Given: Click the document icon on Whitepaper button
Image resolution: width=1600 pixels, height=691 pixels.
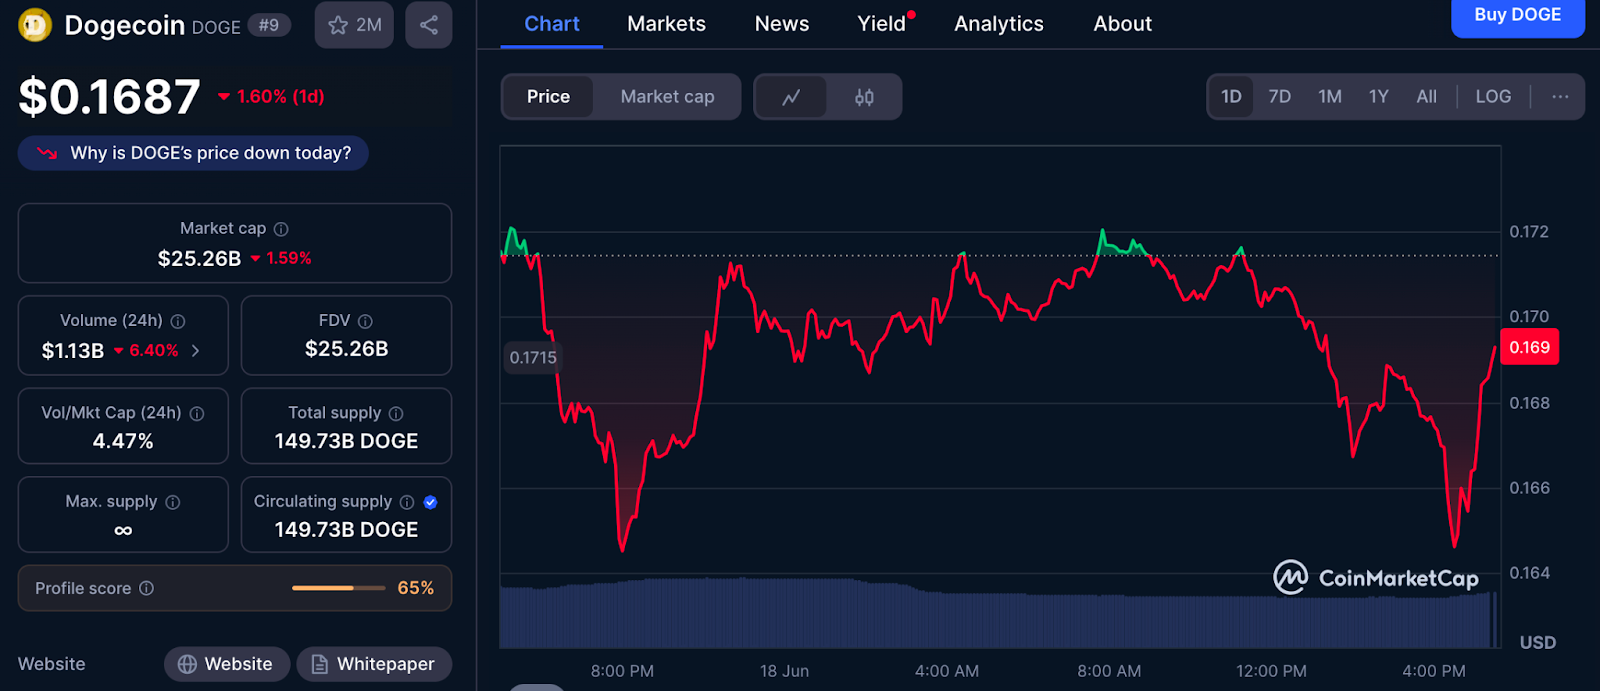Looking at the screenshot, I should click(x=320, y=664).
